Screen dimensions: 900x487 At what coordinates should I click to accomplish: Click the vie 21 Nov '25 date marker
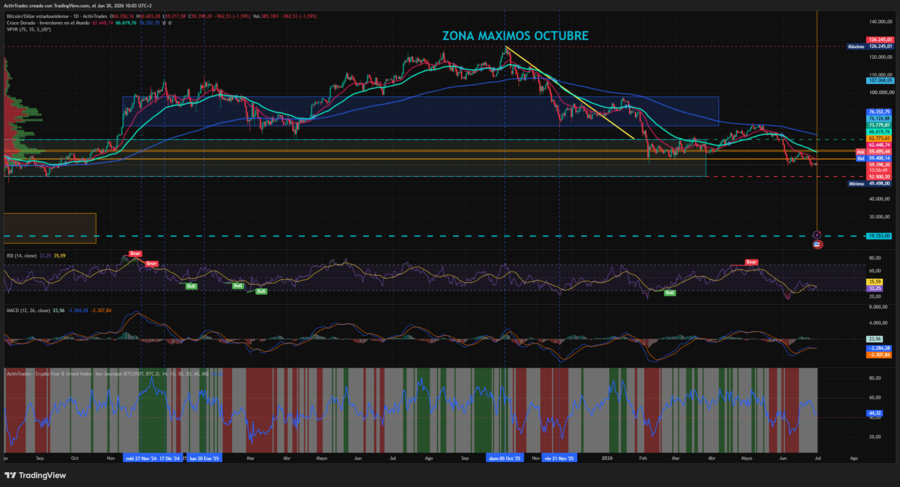[x=560, y=458]
